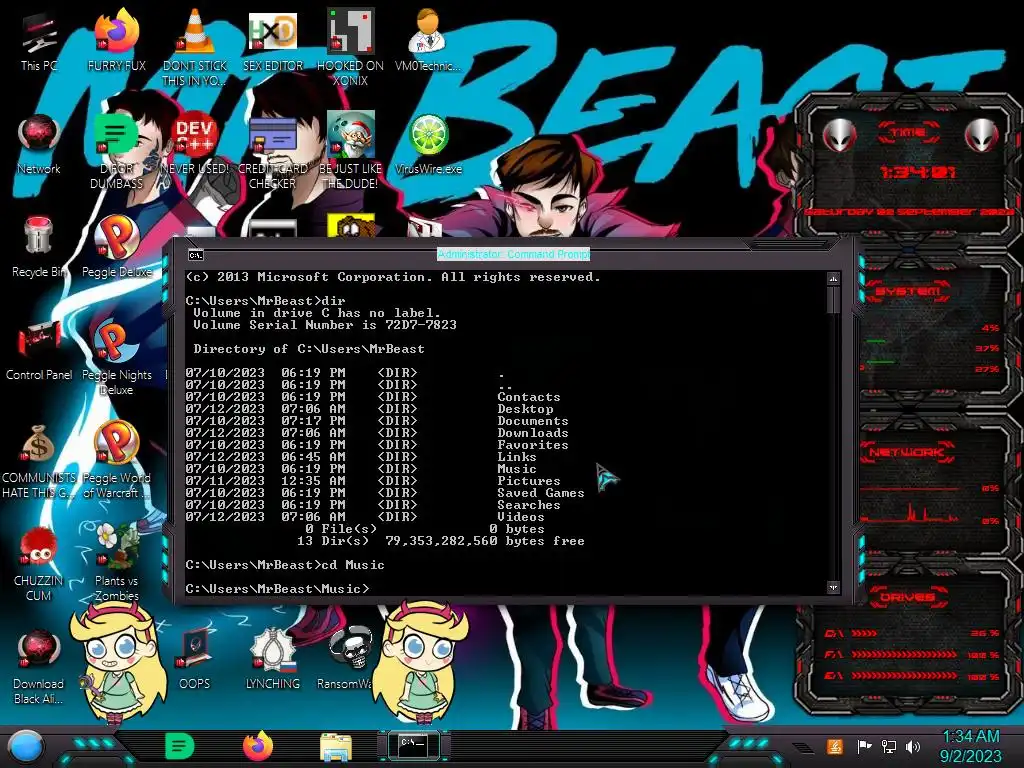This screenshot has width=1024, height=768.
Task: Open the green notes app in taskbar
Action: coord(179,746)
